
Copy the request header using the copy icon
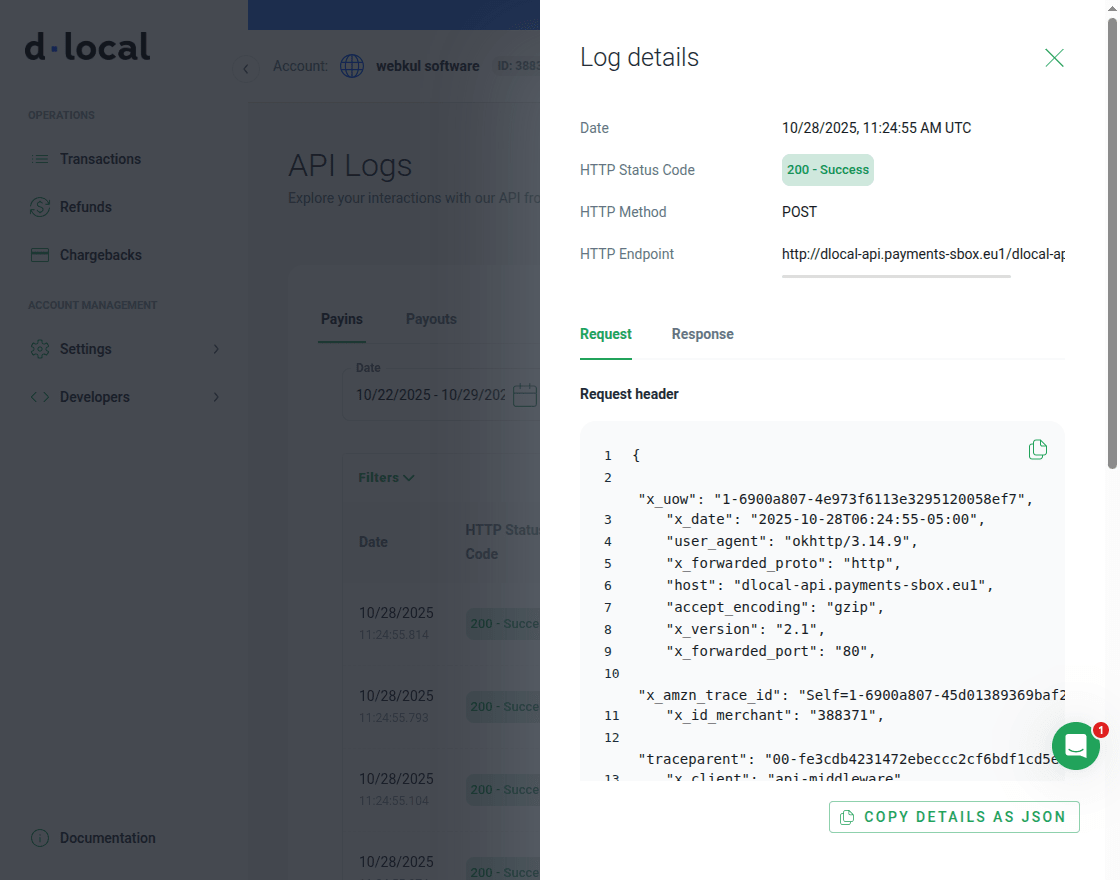[x=1037, y=449]
